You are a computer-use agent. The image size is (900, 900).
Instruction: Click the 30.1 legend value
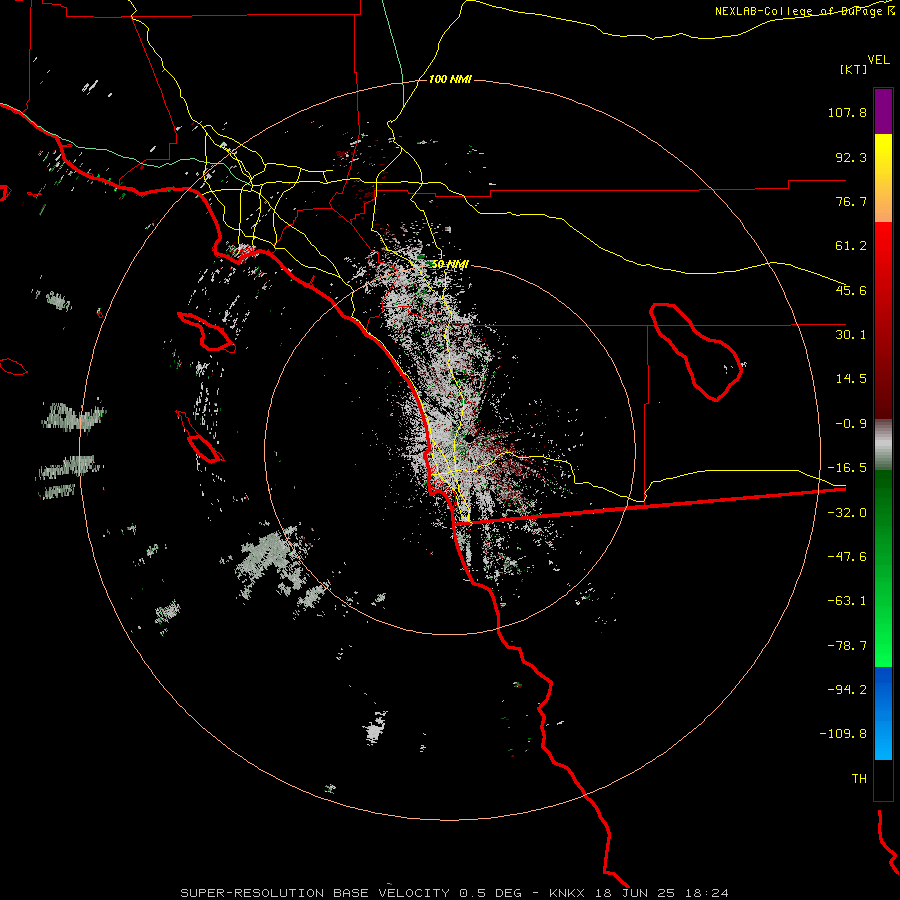point(851,335)
